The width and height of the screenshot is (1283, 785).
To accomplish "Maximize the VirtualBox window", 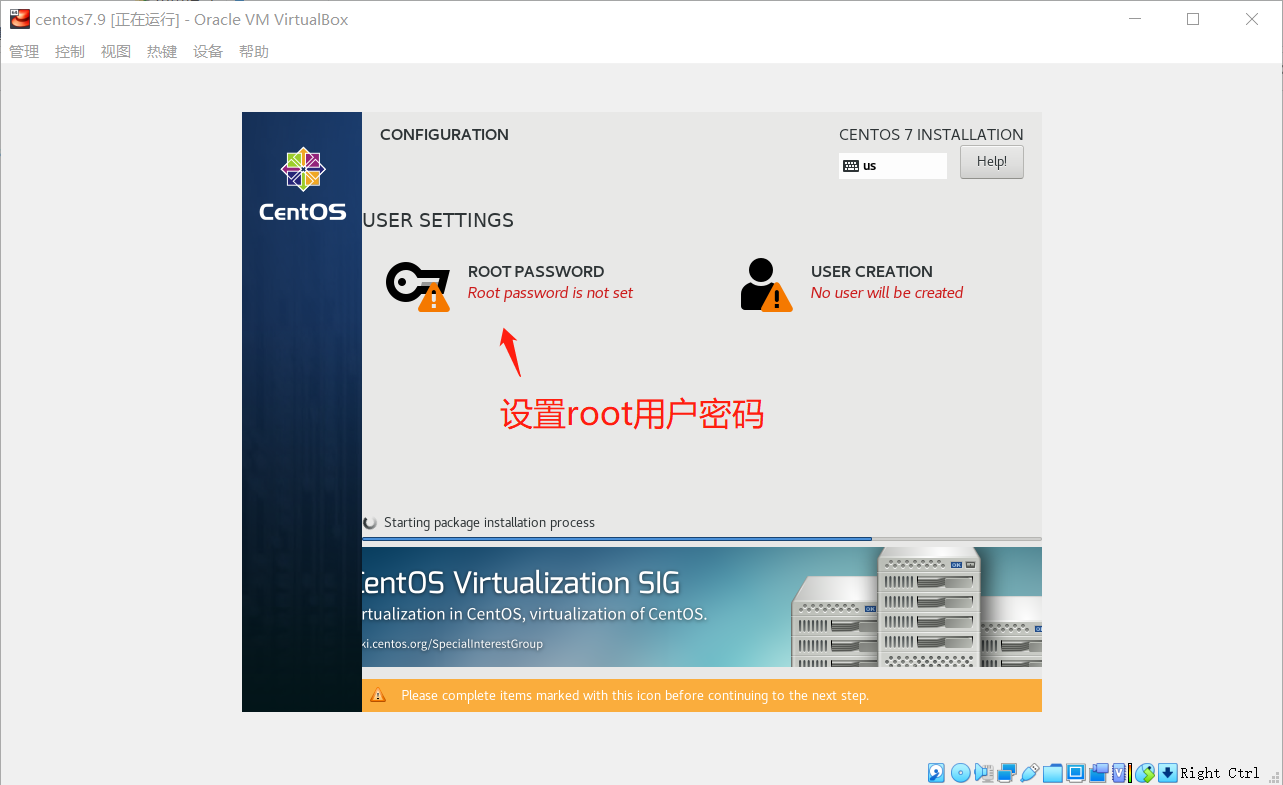I will coord(1193,19).
